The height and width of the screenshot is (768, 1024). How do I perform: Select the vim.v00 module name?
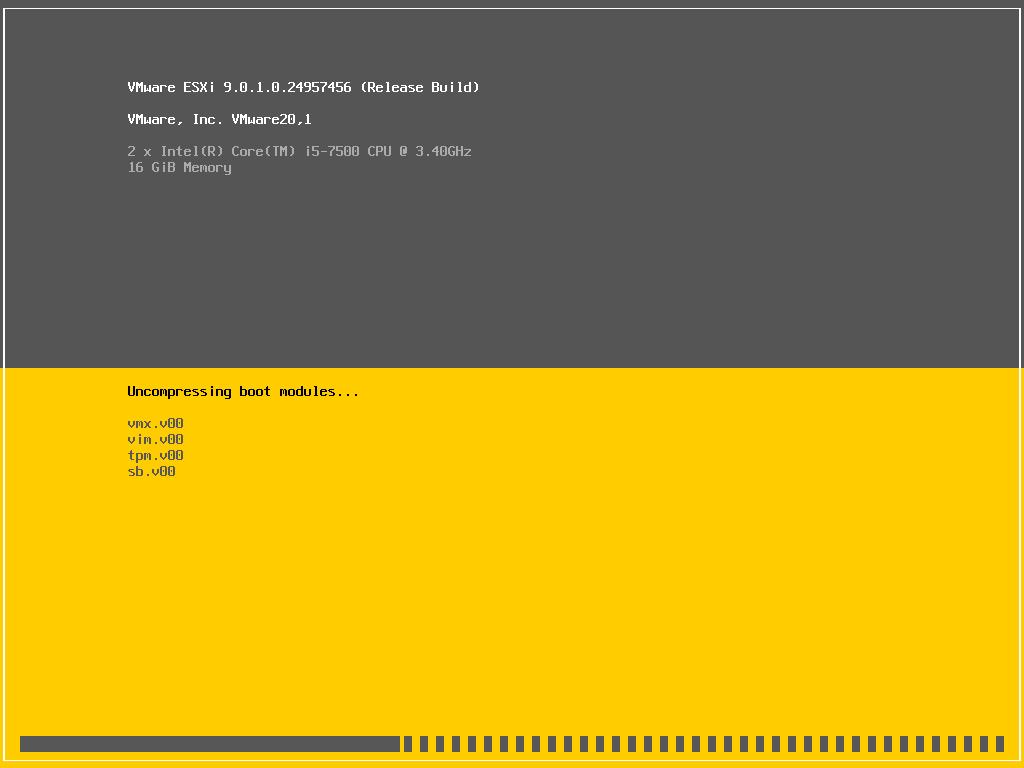pyautogui.click(x=154, y=439)
